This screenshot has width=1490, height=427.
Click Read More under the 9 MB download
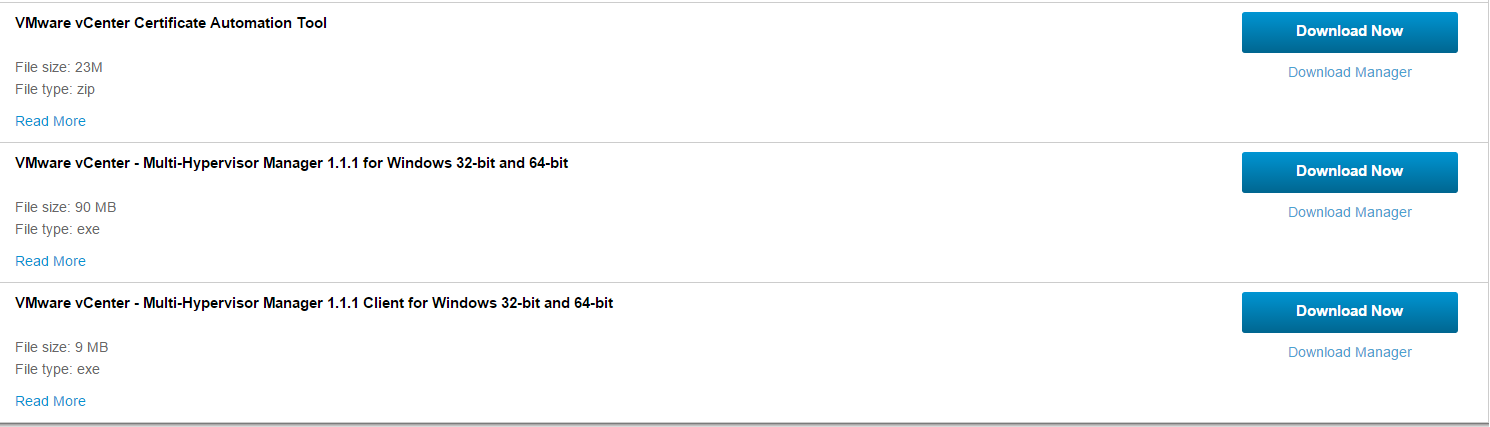50,401
